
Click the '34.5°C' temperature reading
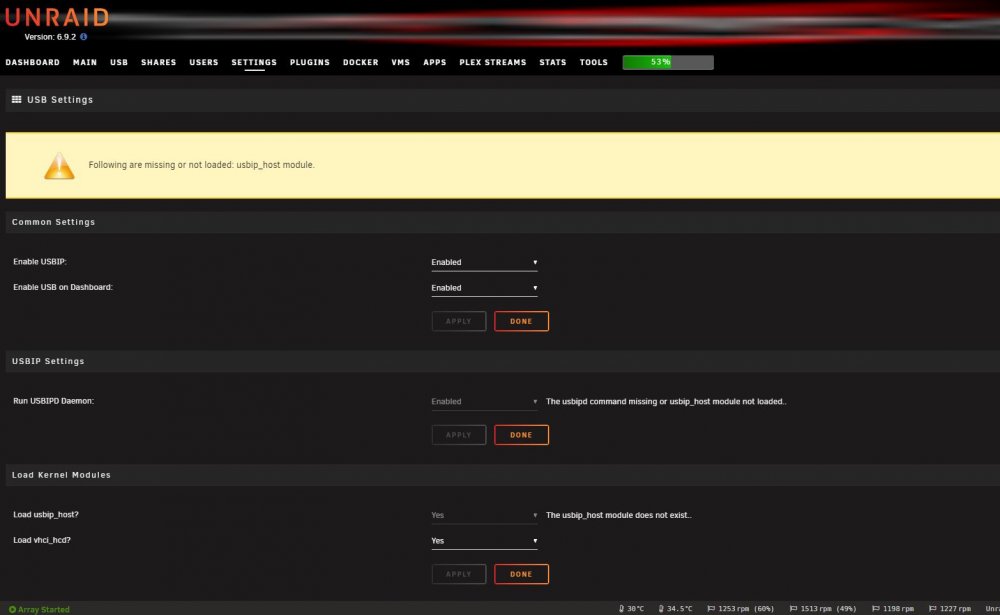pos(679,609)
